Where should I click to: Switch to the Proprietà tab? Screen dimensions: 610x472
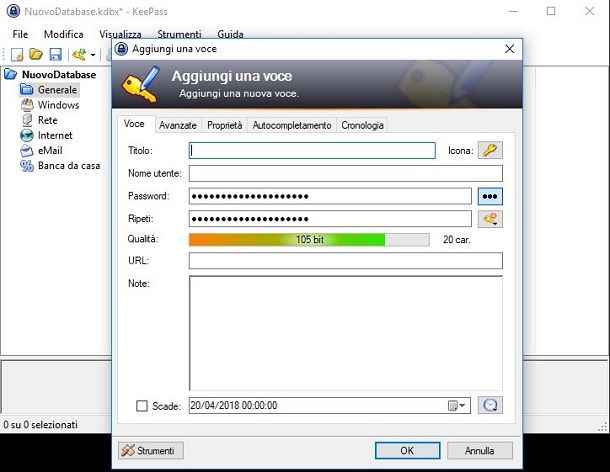[x=224, y=125]
